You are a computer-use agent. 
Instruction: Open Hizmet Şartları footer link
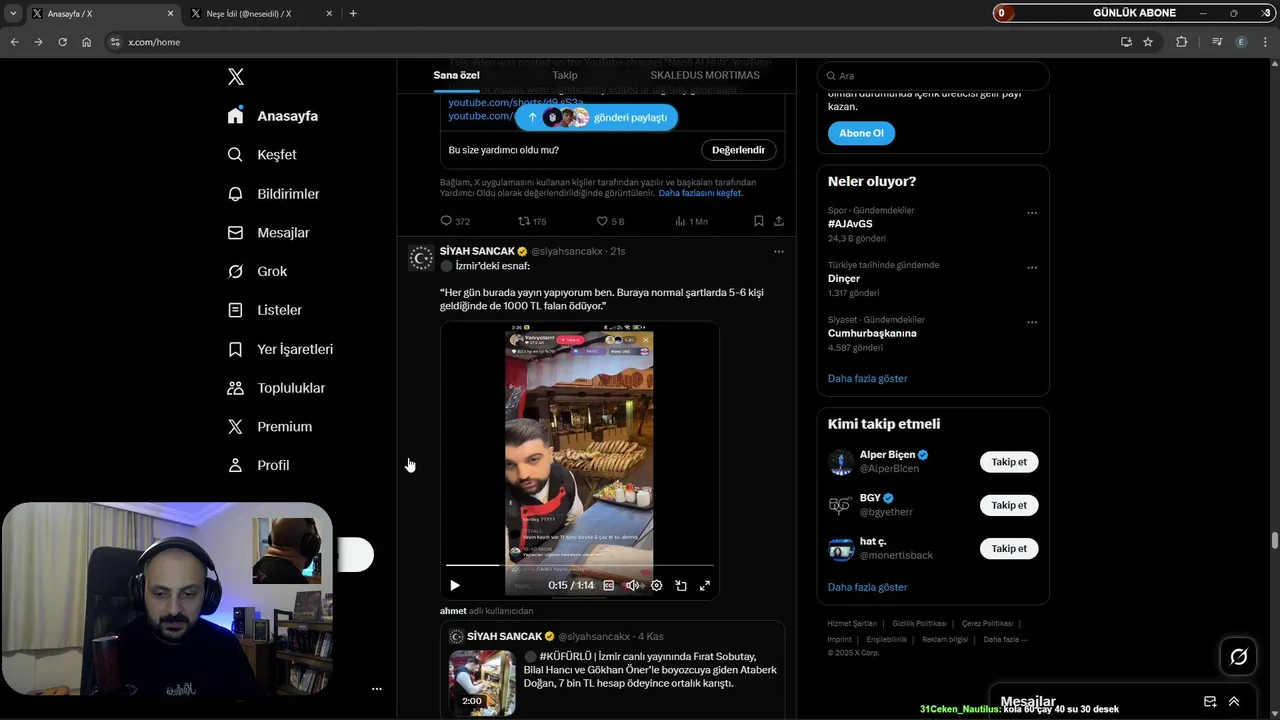[x=852, y=623]
